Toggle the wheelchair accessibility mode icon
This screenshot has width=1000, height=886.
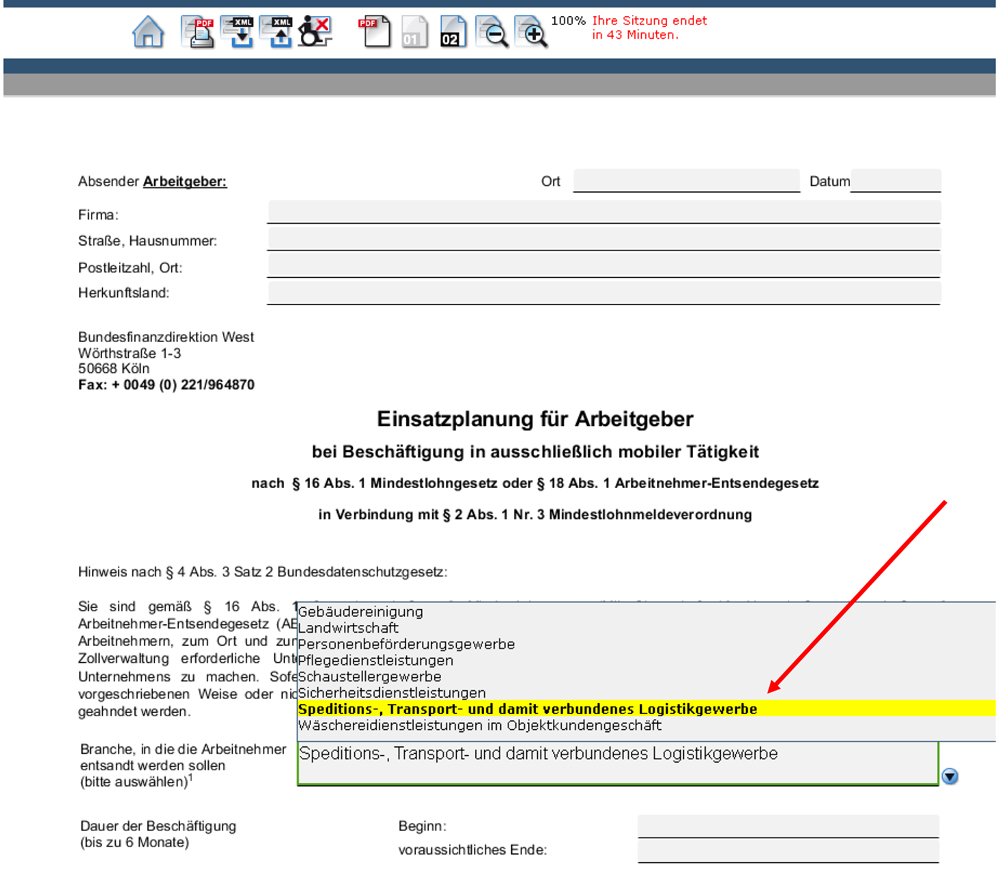coord(315,33)
